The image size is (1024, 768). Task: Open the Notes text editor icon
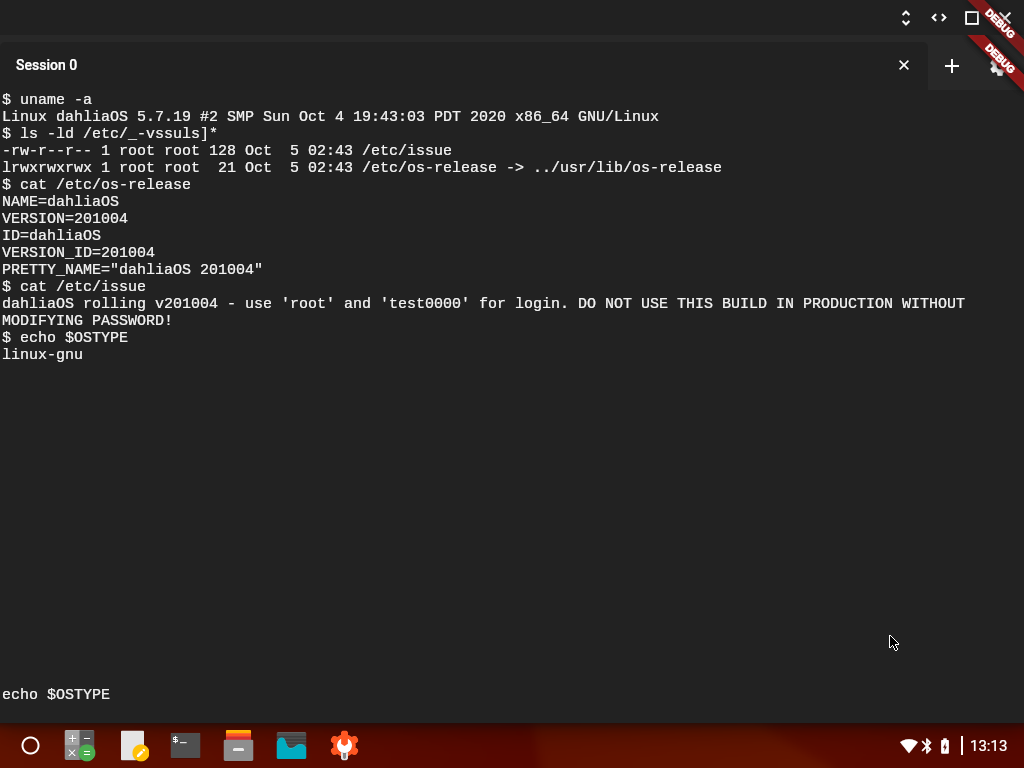point(135,745)
